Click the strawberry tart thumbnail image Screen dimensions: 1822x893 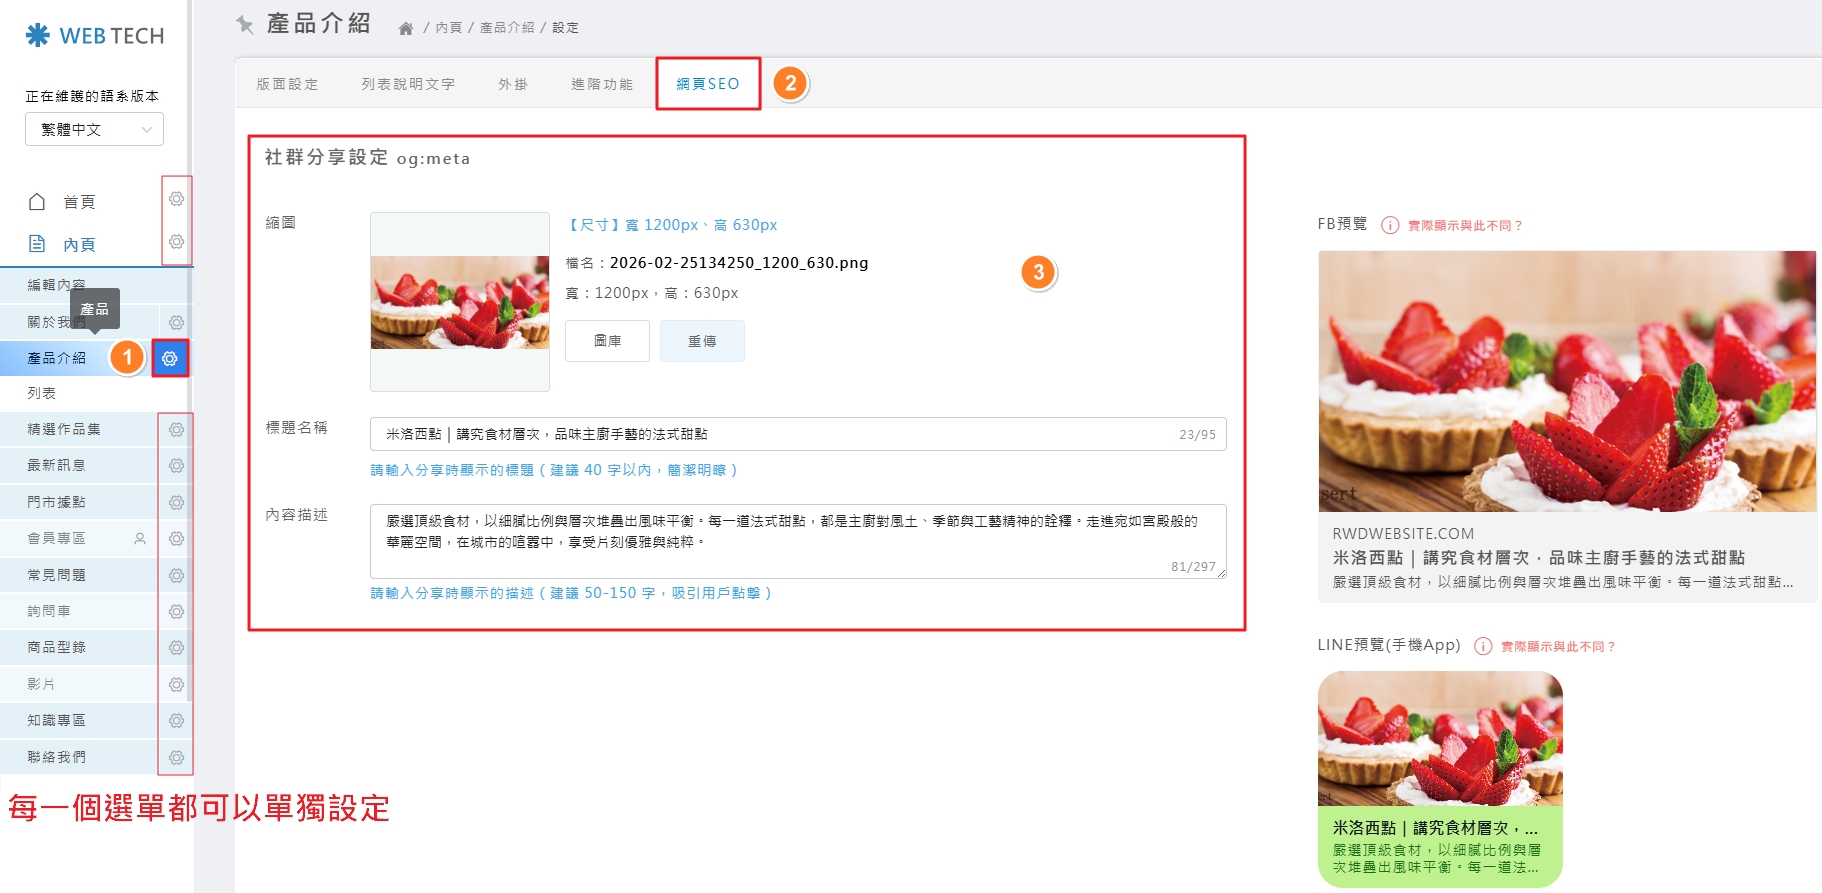point(460,302)
